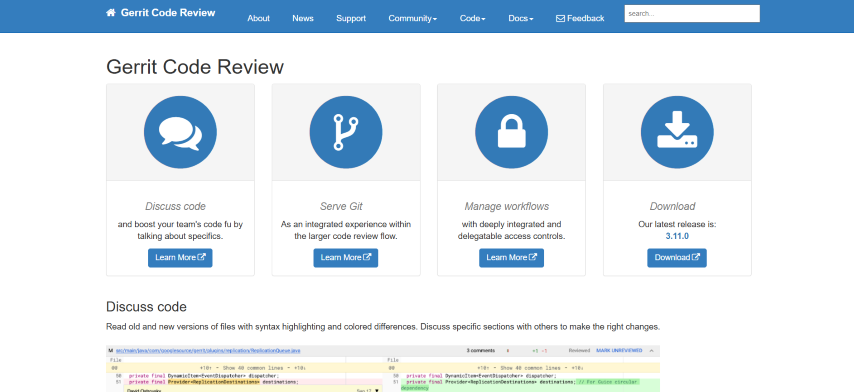Click the padlock Manage workflows icon
The width and height of the screenshot is (854, 392).
pyautogui.click(x=511, y=132)
